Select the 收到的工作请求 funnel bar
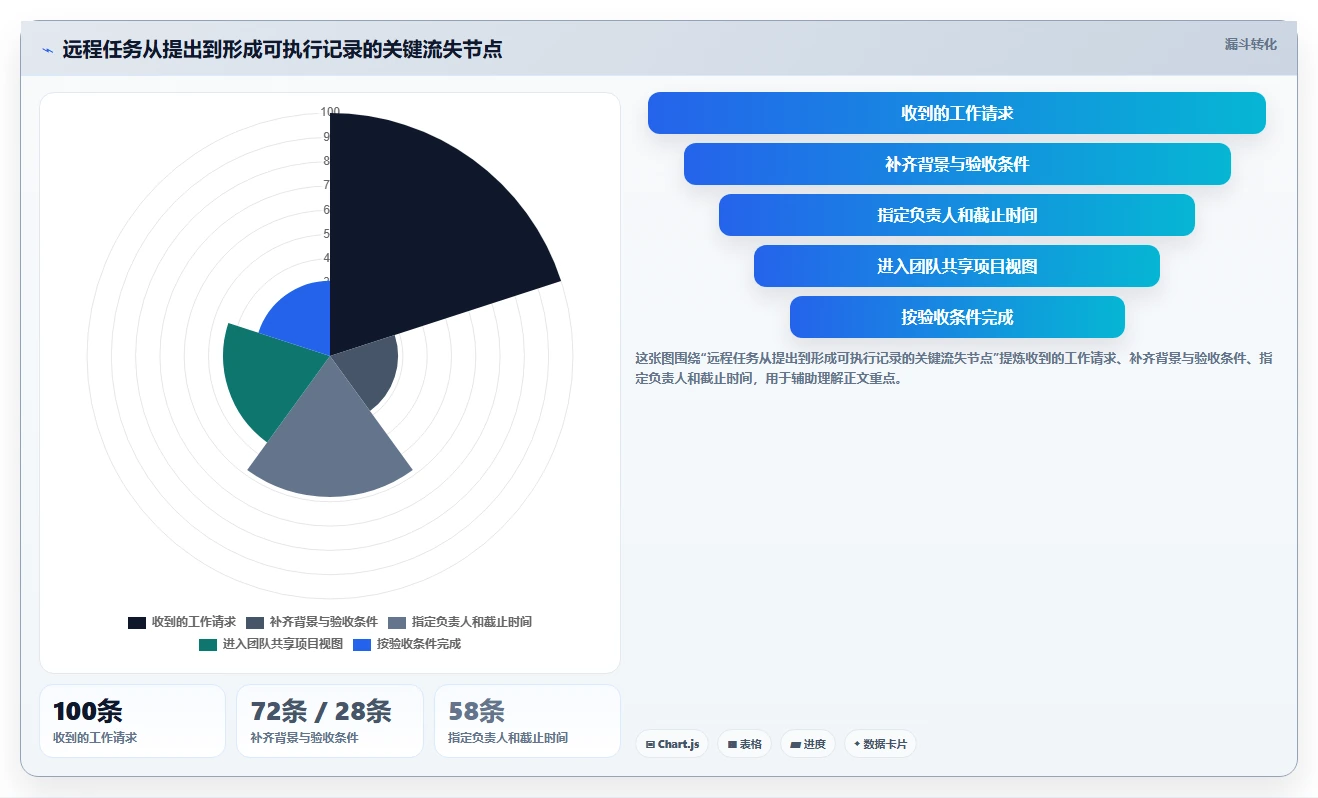1318x798 pixels. pyautogui.click(x=956, y=113)
